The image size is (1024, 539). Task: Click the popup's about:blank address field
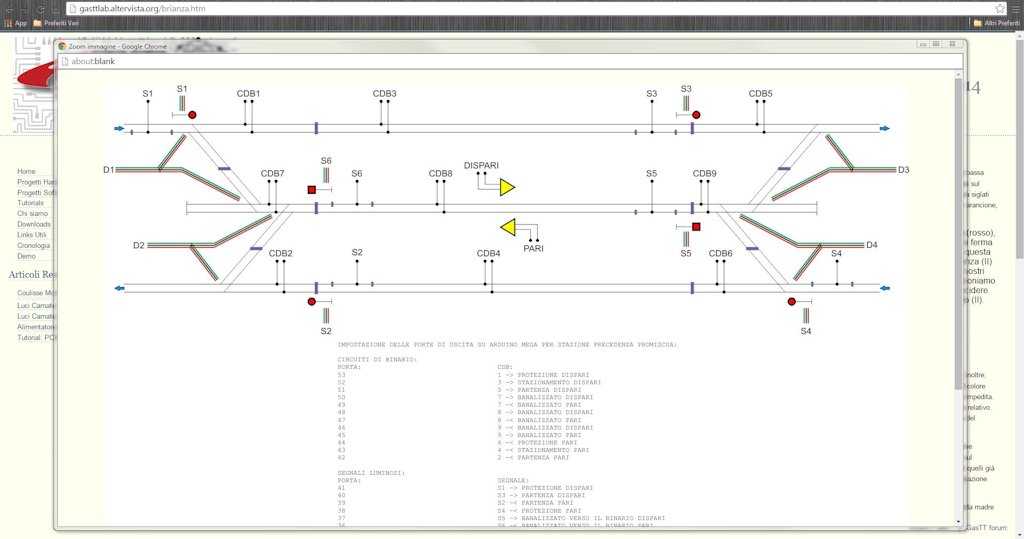pyautogui.click(x=509, y=61)
